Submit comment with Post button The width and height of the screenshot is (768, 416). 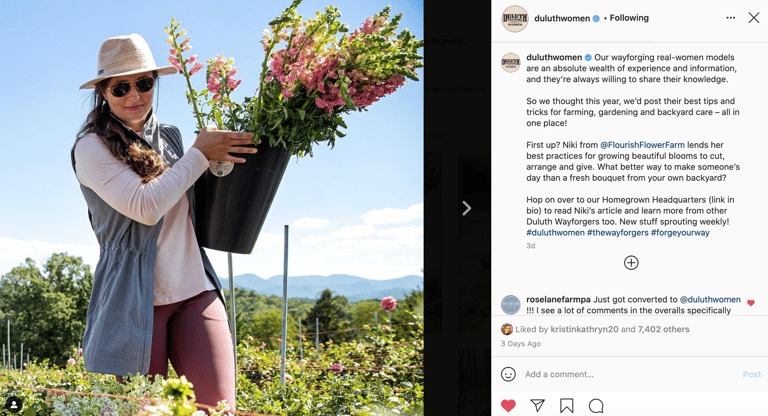click(751, 374)
